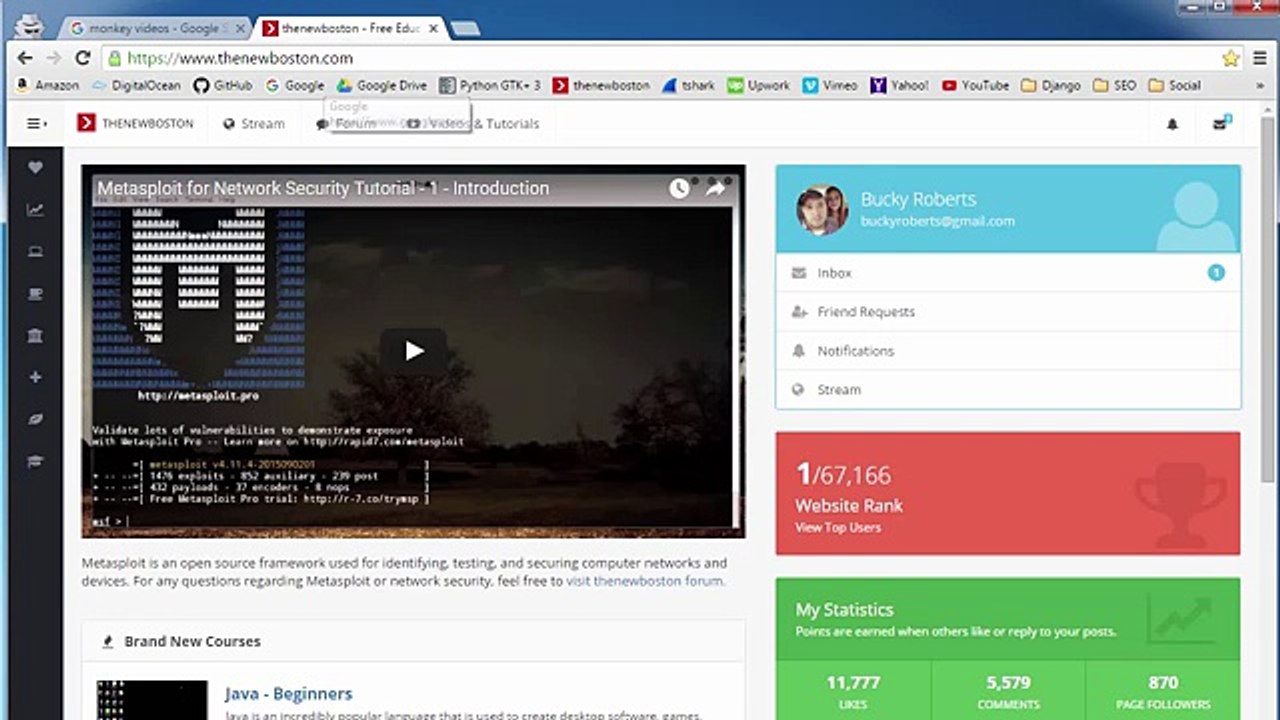Open the DigitalOcean bookmark
1280x720 pixels.
(x=137, y=86)
